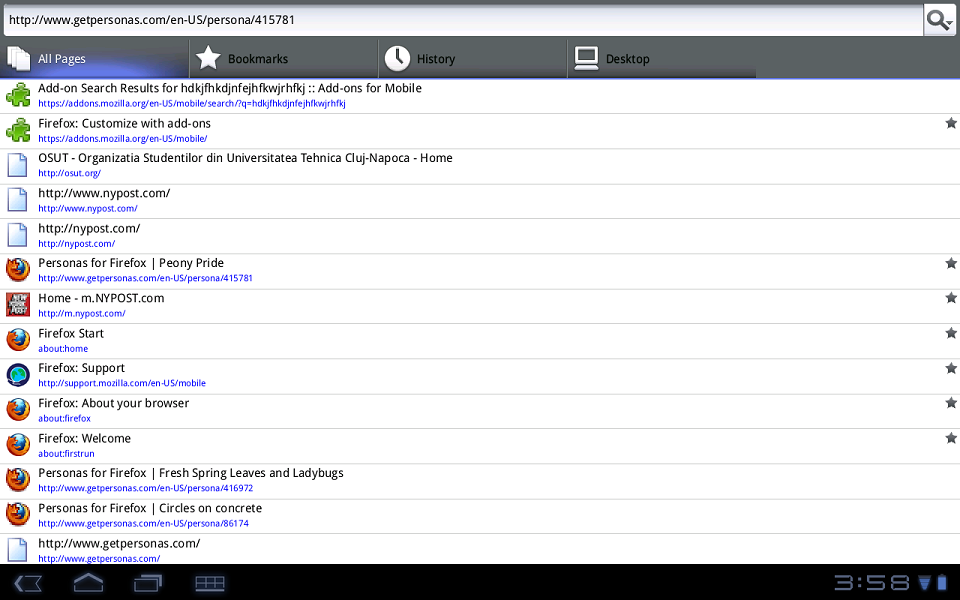Open Firefox: Customize with add-ons page
Screen dimensions: 960x600
pyautogui.click(x=480, y=131)
